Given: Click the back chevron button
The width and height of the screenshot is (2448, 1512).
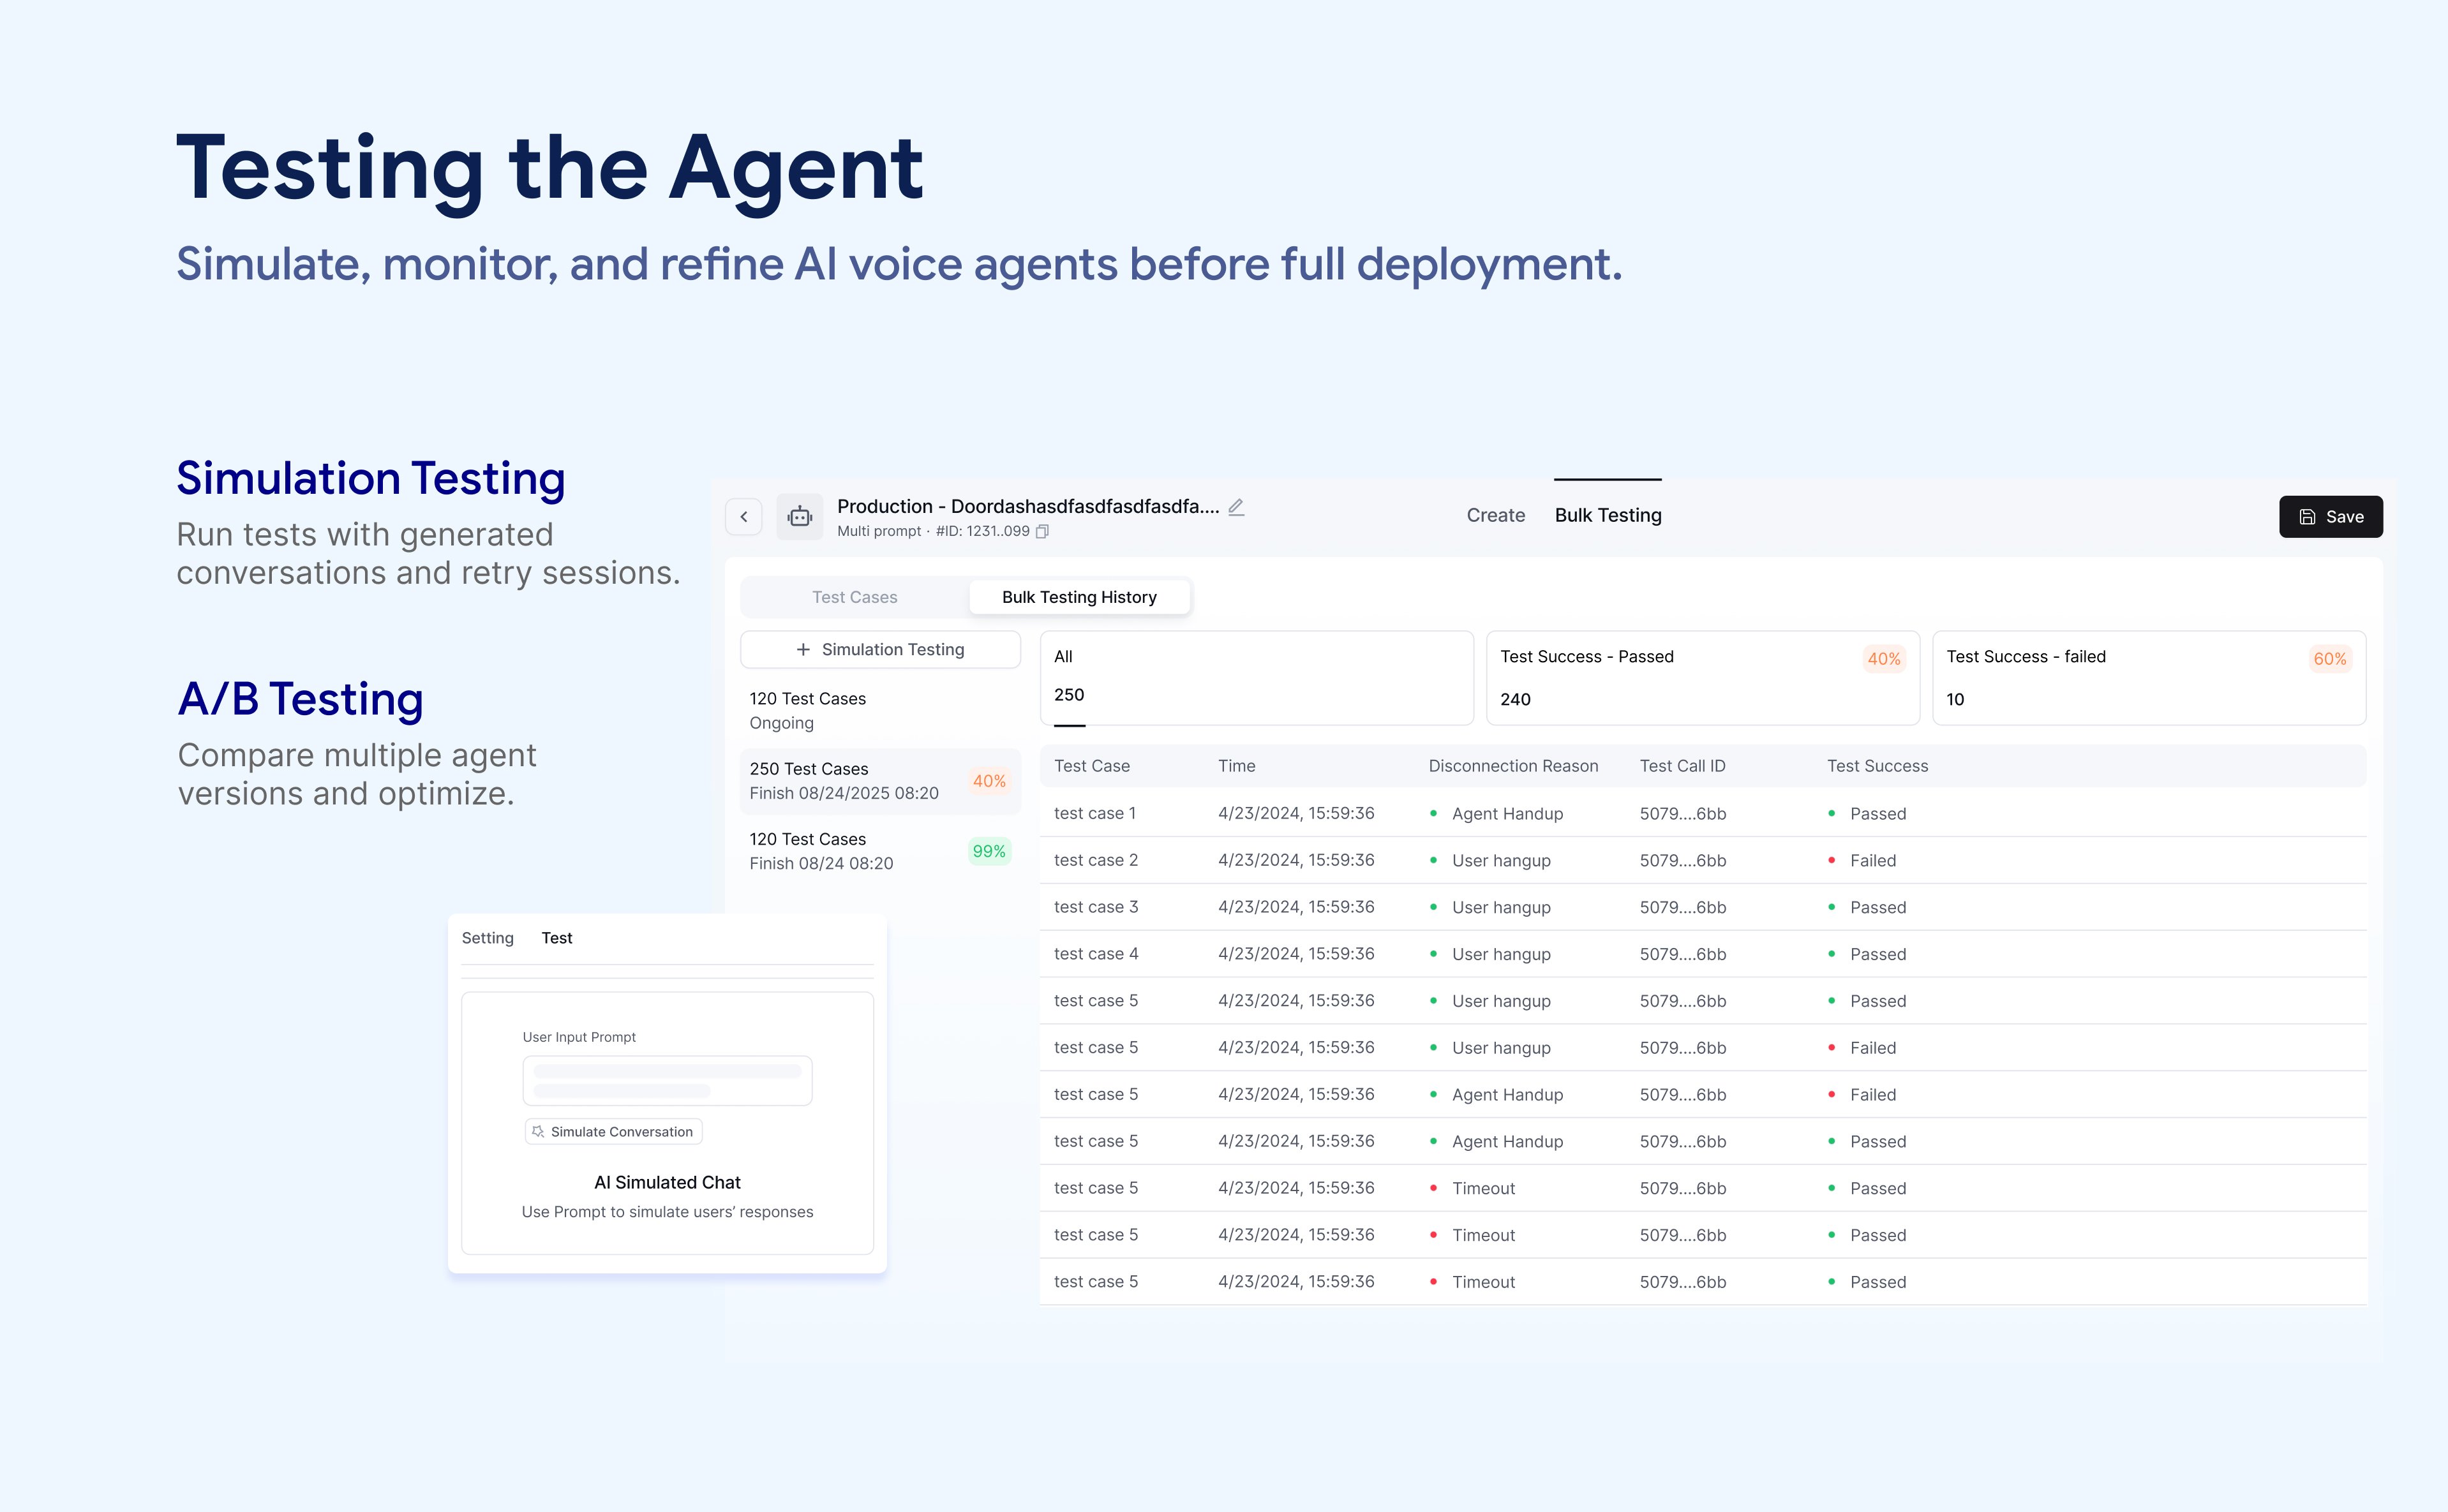Looking at the screenshot, I should pyautogui.click(x=743, y=516).
